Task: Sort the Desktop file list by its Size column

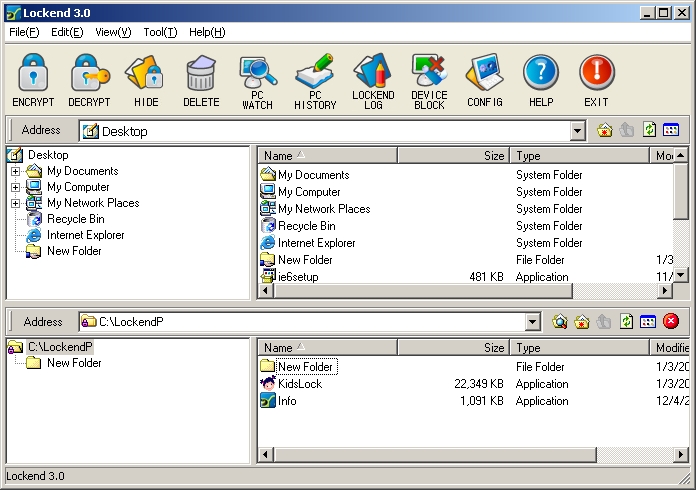Action: [453, 156]
